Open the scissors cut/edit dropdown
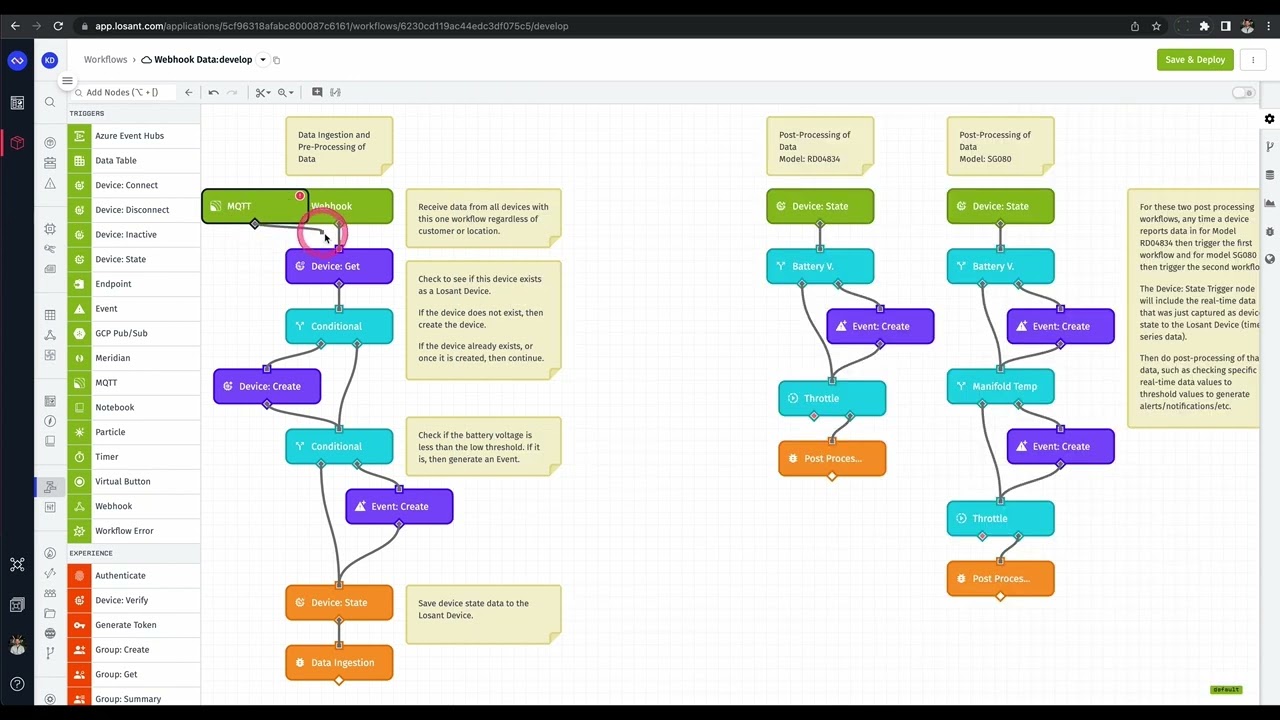The width and height of the screenshot is (1280, 720). point(262,92)
